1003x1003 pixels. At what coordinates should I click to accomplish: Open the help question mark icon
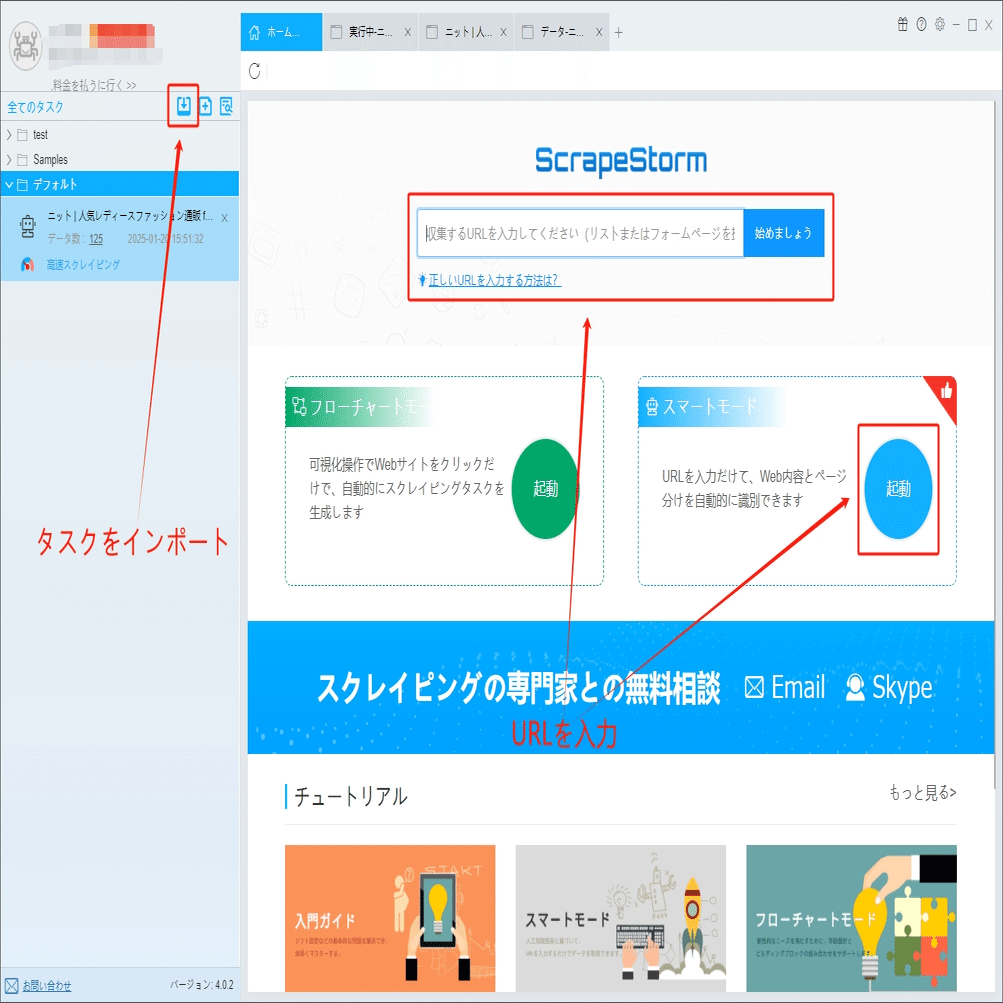pyautogui.click(x=921, y=24)
